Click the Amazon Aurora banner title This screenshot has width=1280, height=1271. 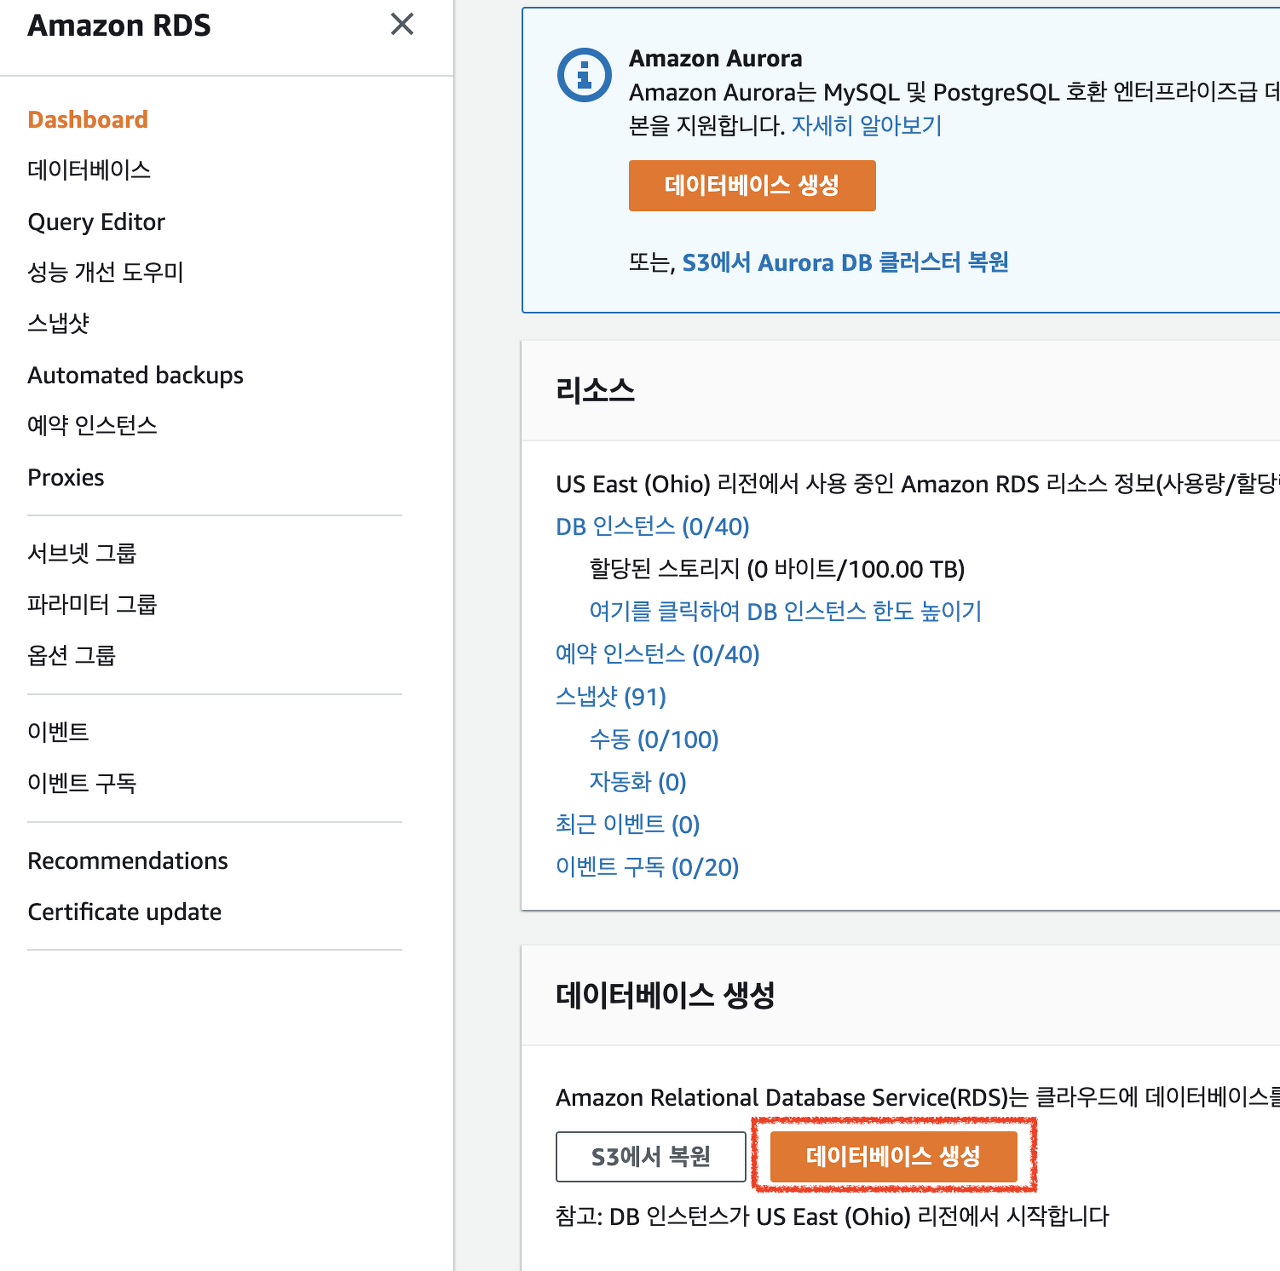(716, 58)
